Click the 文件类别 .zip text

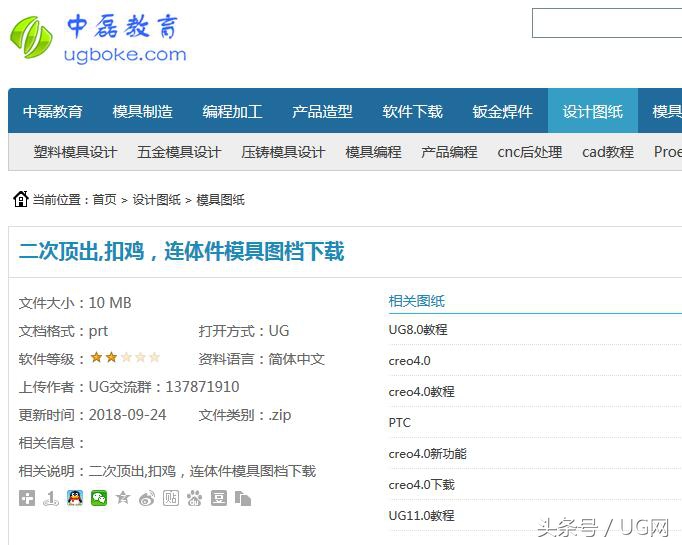click(x=244, y=415)
